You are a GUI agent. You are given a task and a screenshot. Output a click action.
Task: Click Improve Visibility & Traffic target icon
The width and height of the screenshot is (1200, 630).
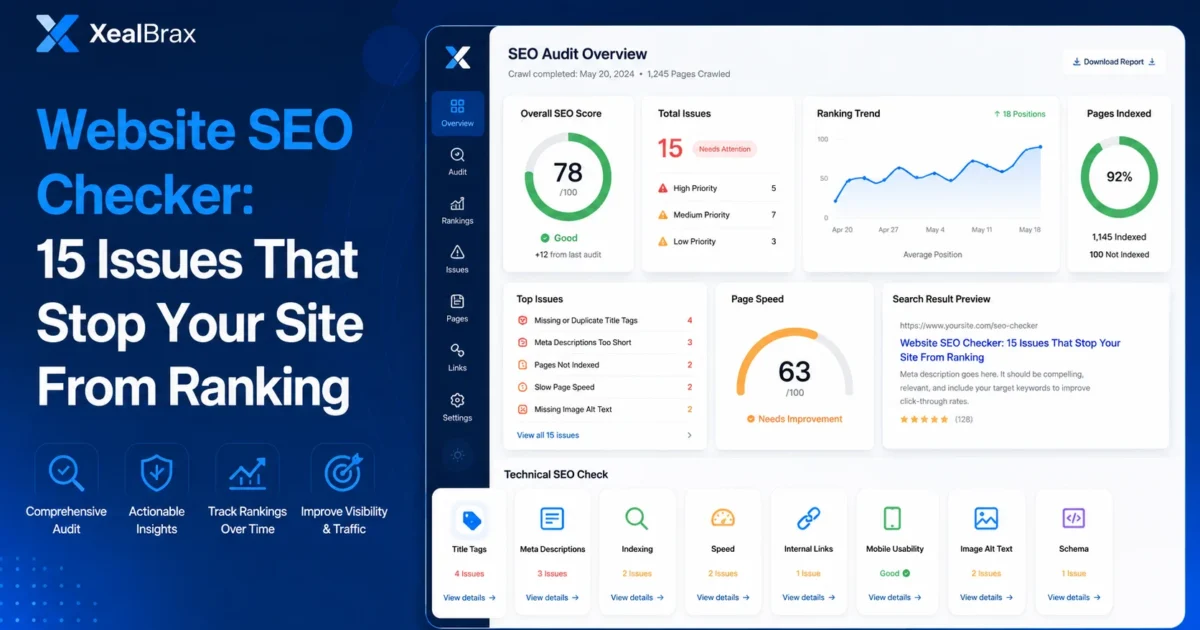point(343,472)
